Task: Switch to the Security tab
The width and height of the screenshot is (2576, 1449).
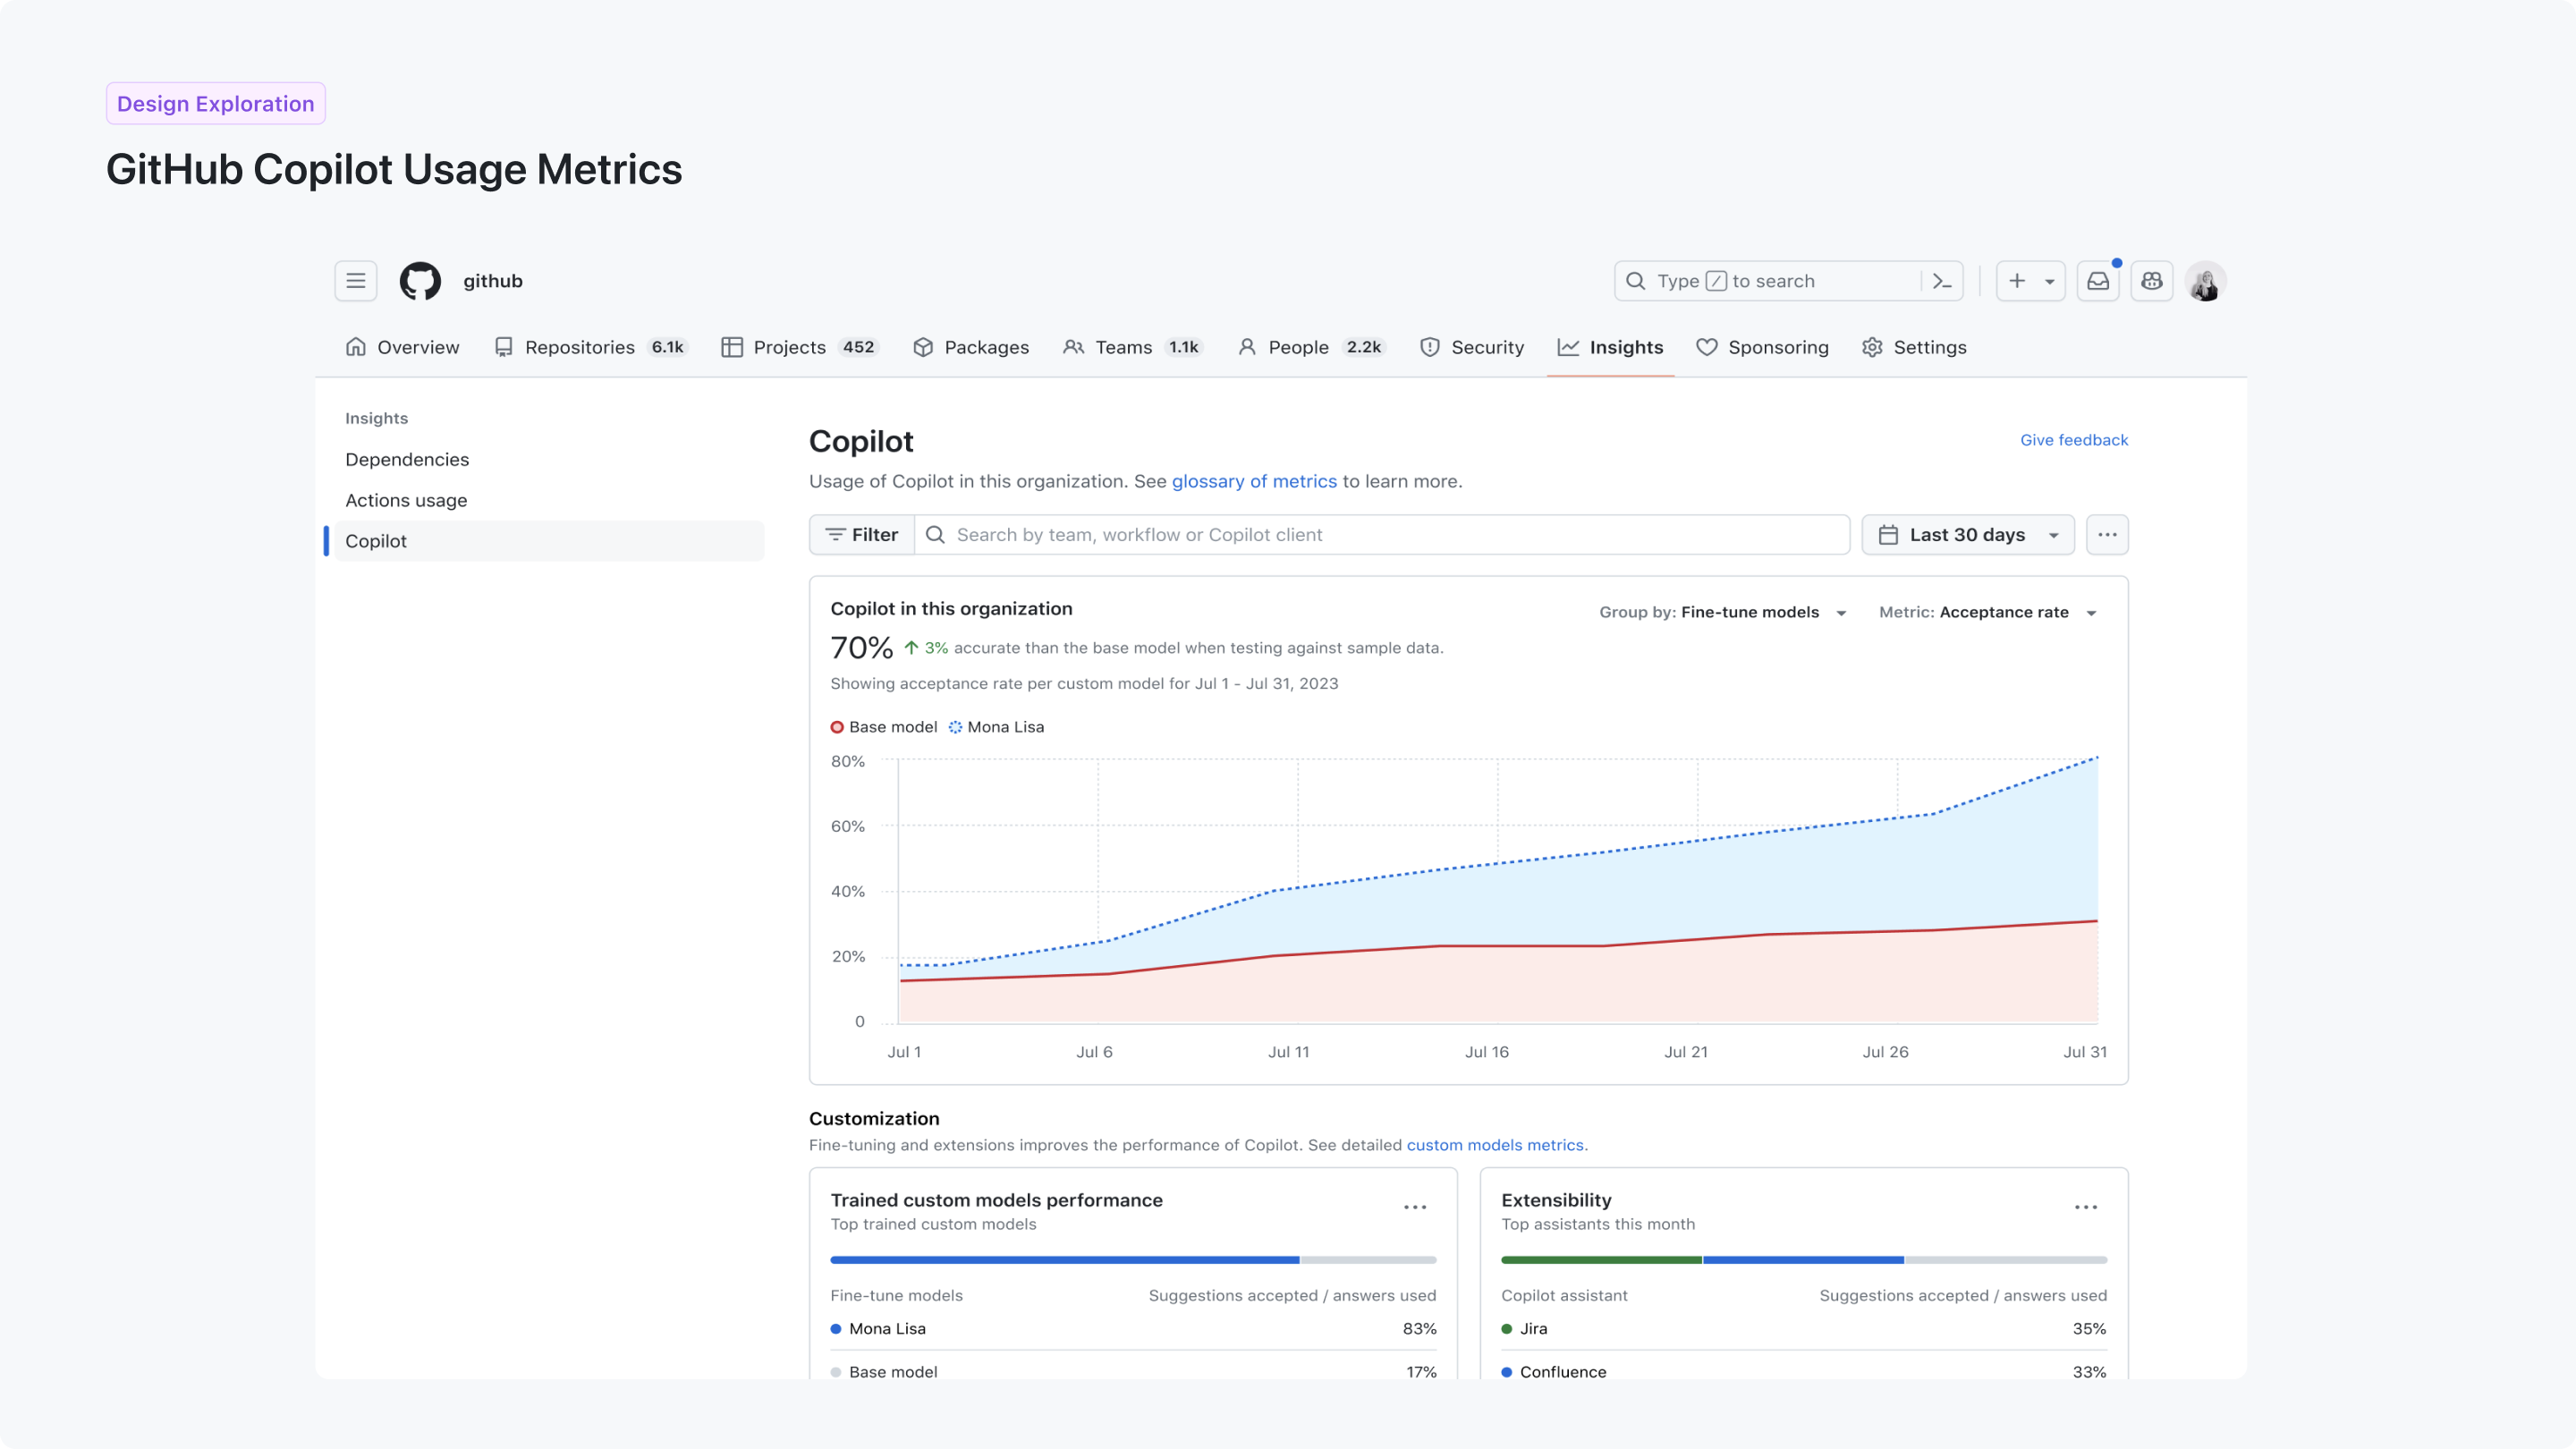Action: tap(1471, 347)
